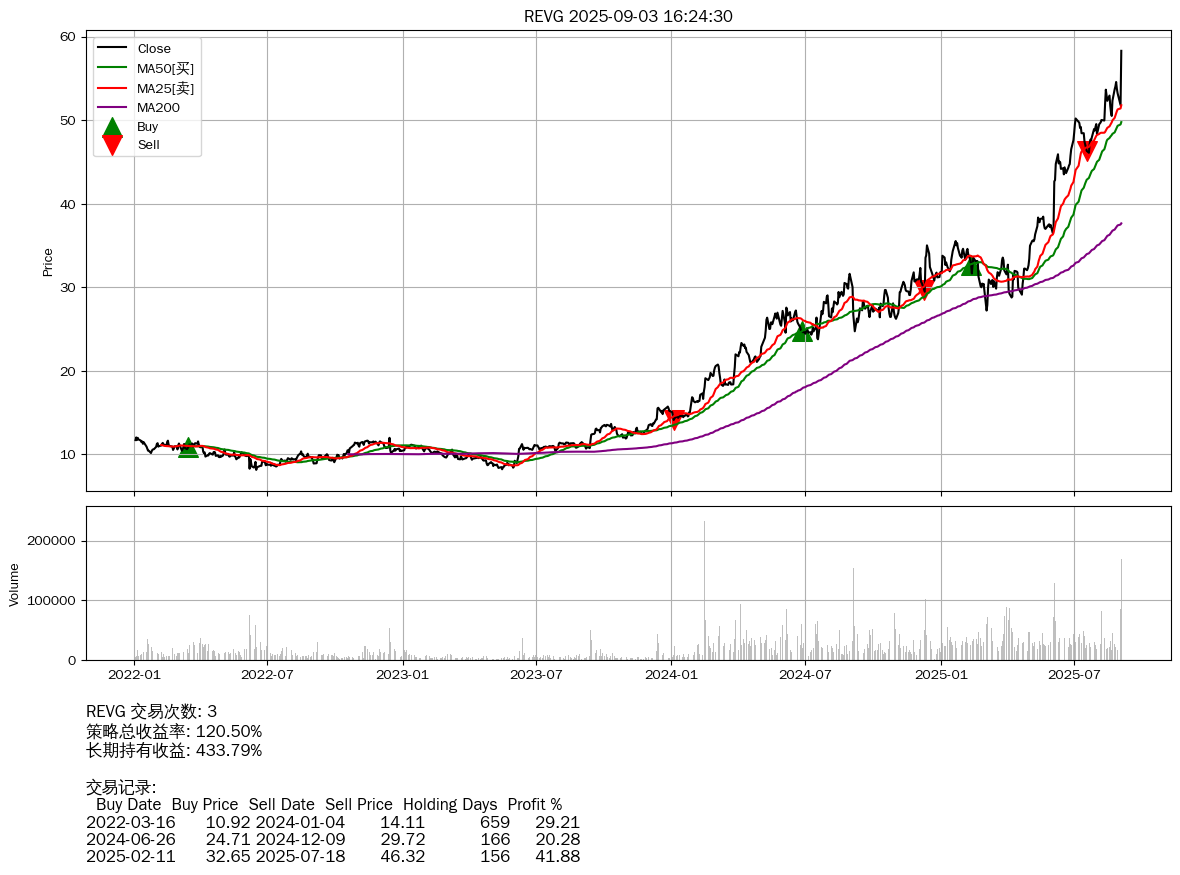This screenshot has width=1180, height=875.
Task: Select the buy marker near March 2022
Action: click(x=188, y=448)
